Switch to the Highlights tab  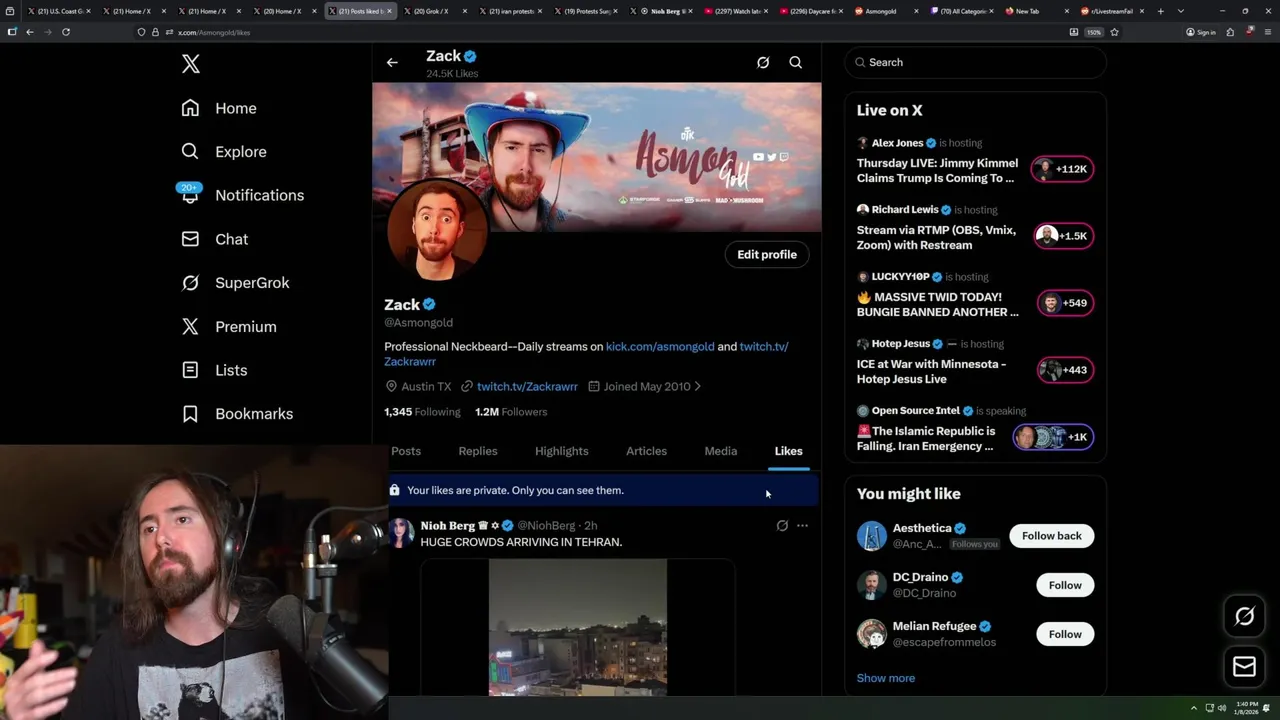(x=562, y=451)
